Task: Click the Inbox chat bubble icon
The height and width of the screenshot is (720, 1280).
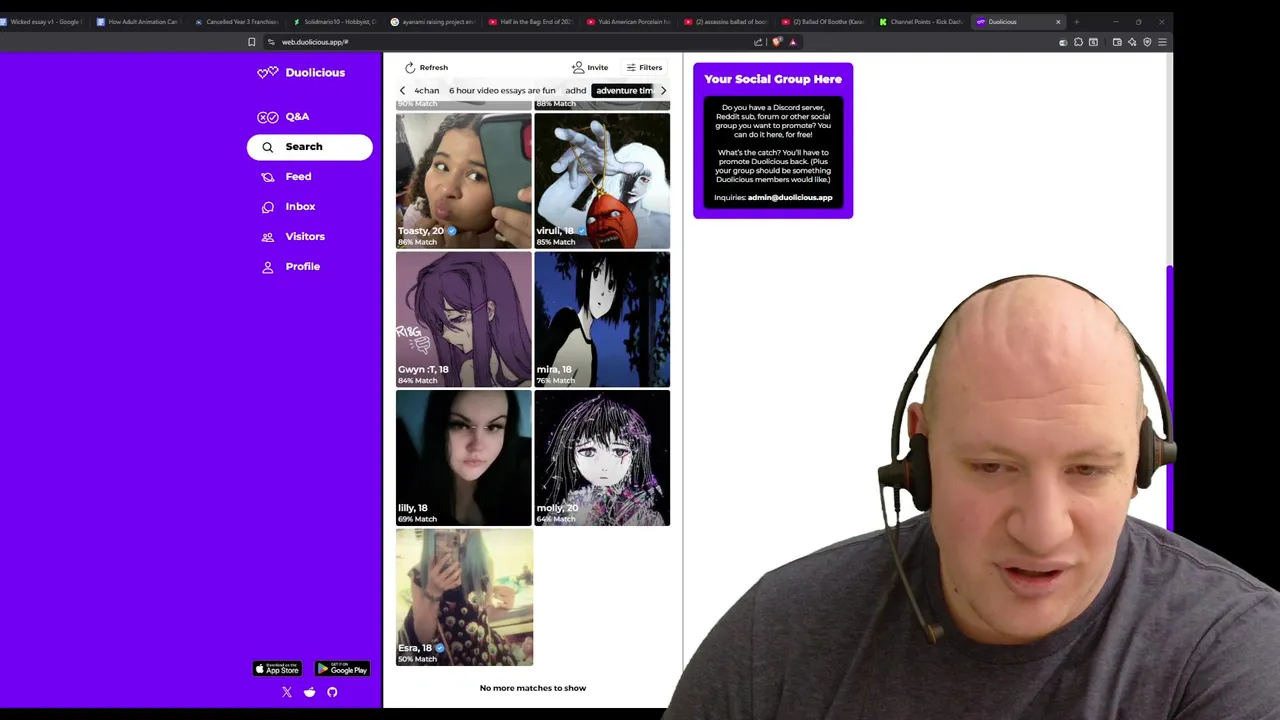Action: (267, 207)
